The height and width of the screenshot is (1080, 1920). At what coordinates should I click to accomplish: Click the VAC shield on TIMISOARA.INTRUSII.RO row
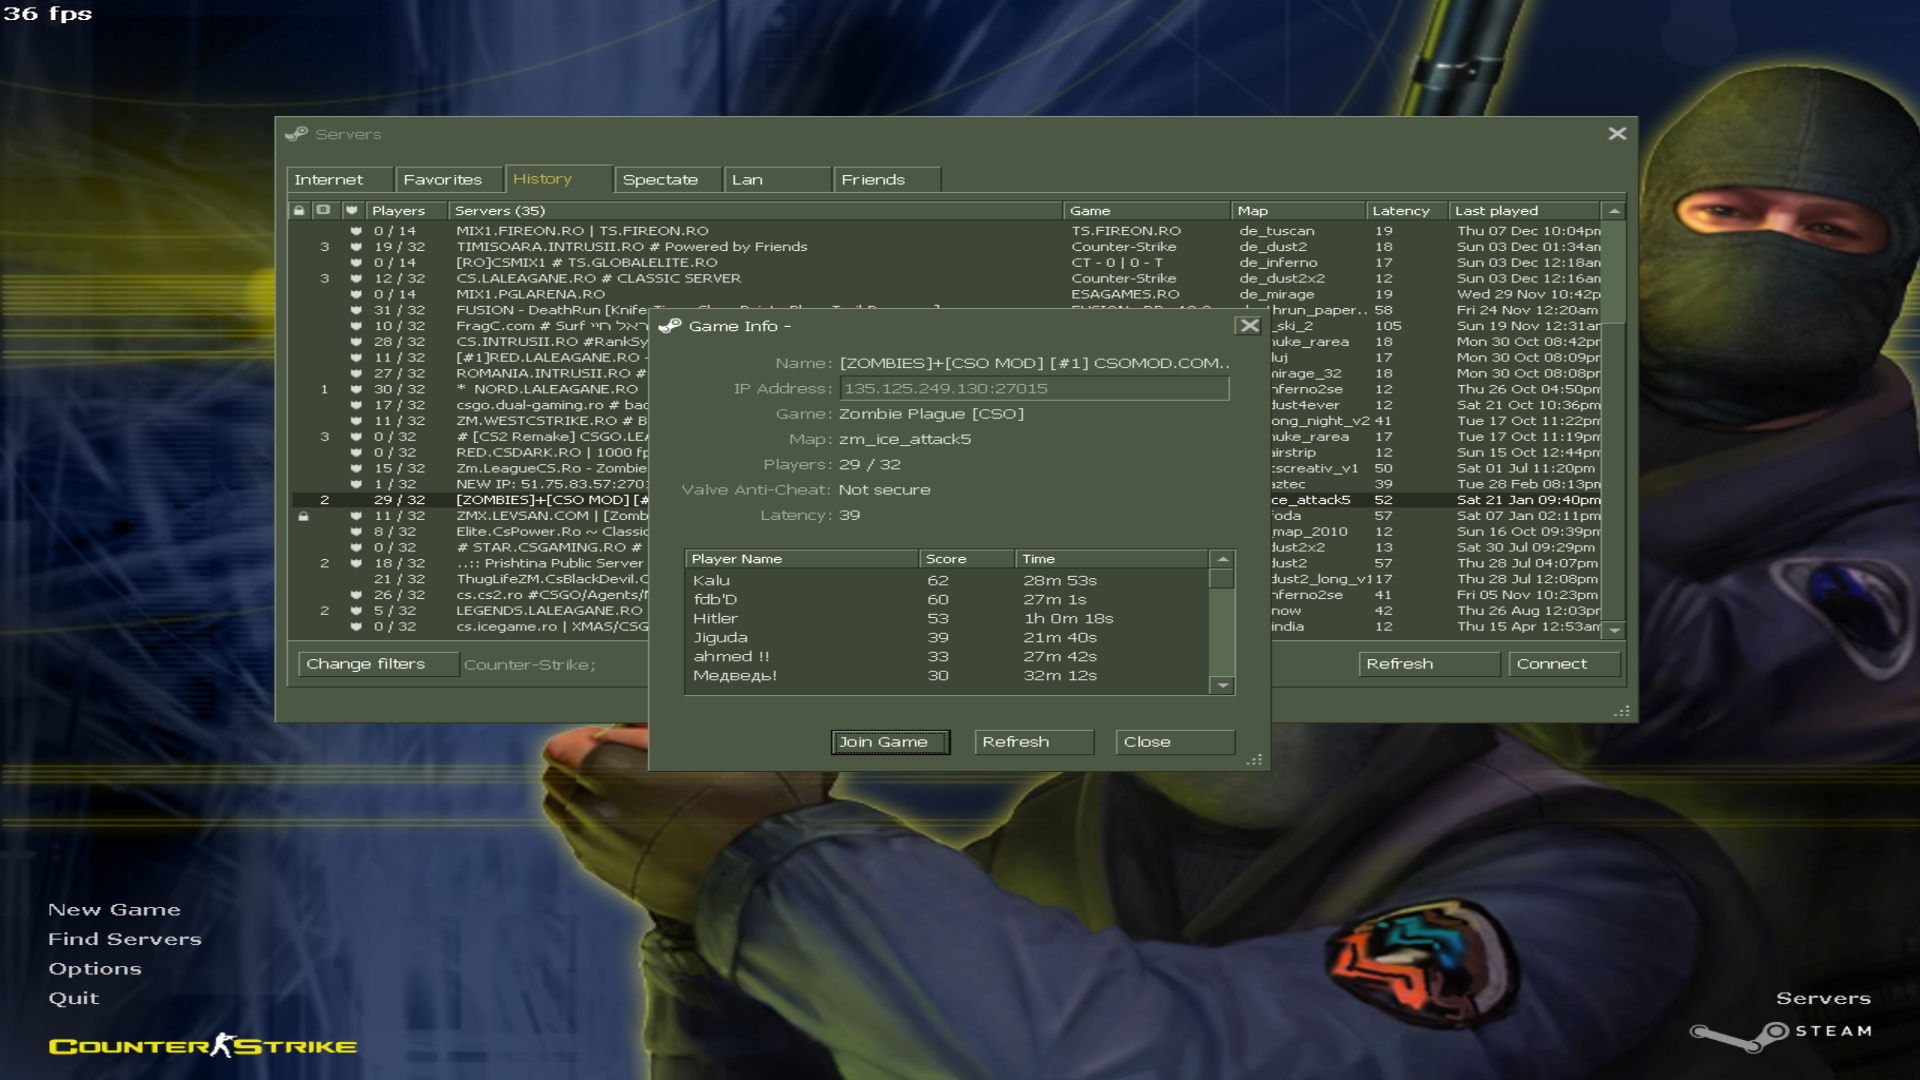point(355,247)
